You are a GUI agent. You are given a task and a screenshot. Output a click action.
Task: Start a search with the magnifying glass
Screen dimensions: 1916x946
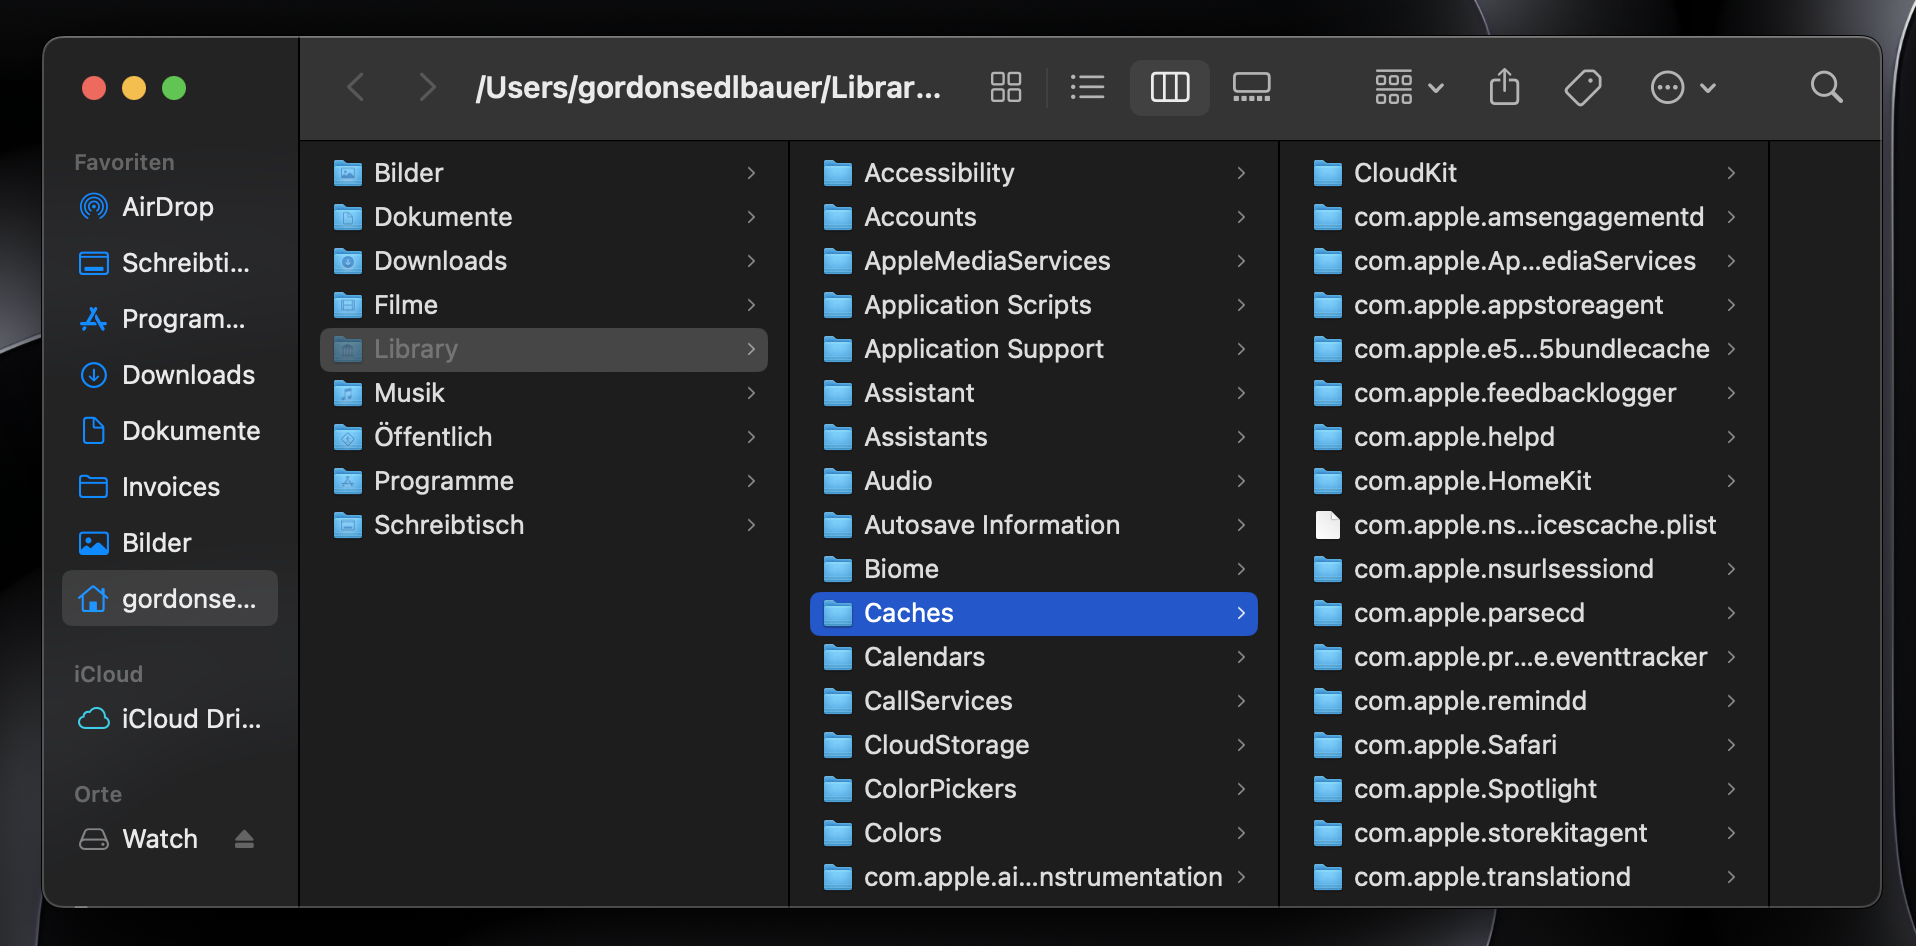coord(1826,87)
